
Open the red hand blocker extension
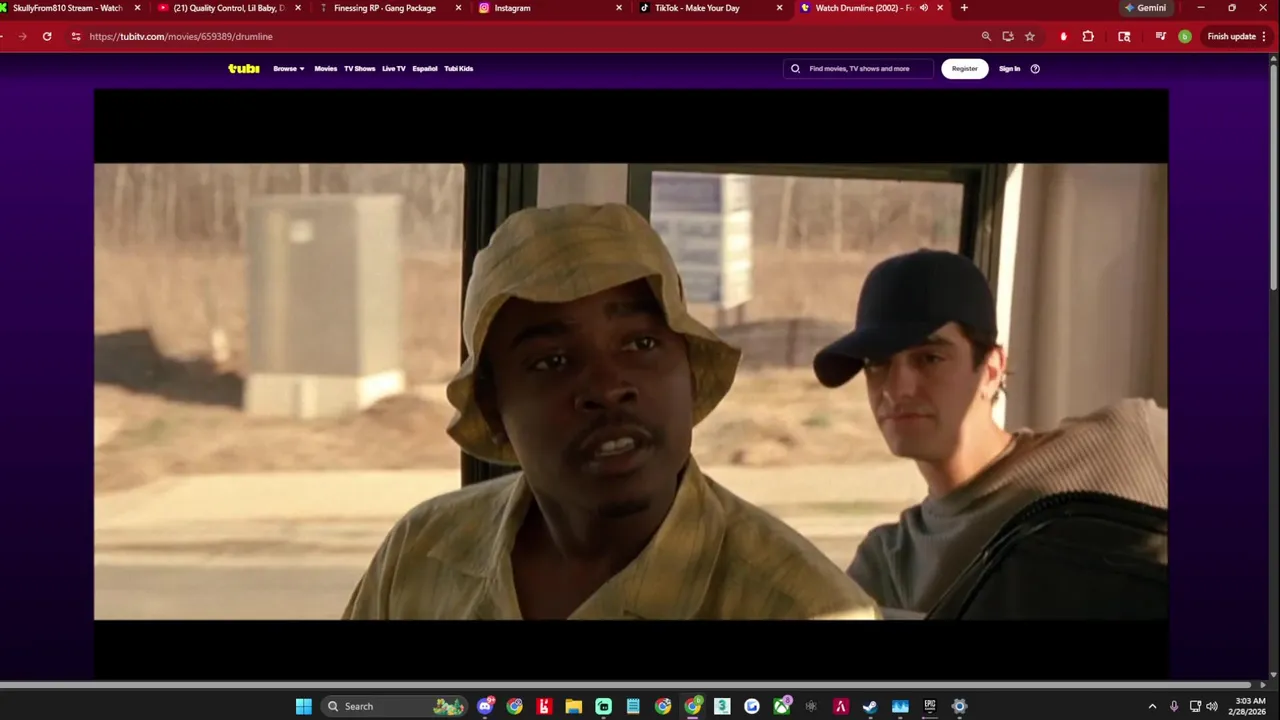1063,36
